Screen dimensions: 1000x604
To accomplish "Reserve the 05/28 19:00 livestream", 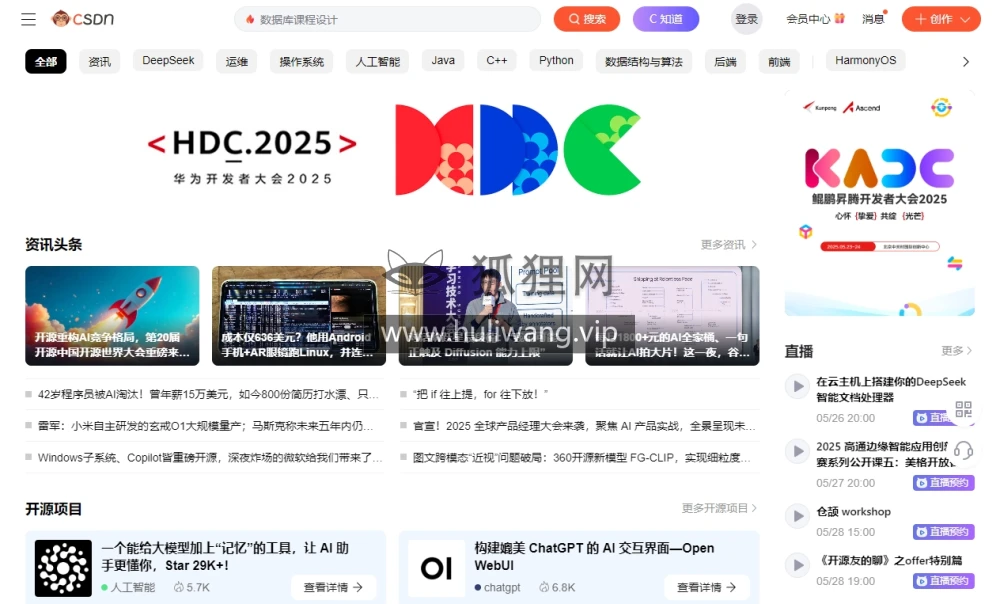I will [x=943, y=580].
